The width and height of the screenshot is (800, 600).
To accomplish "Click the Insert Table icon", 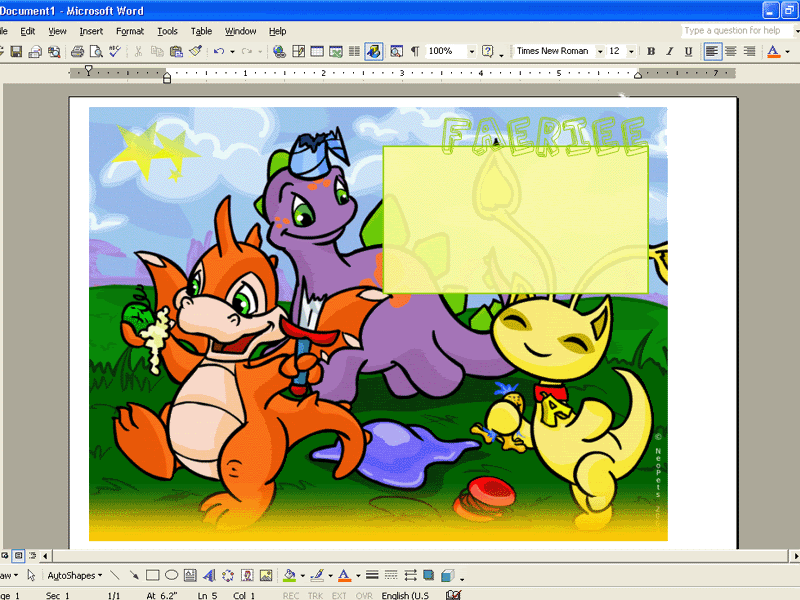I will (317, 51).
